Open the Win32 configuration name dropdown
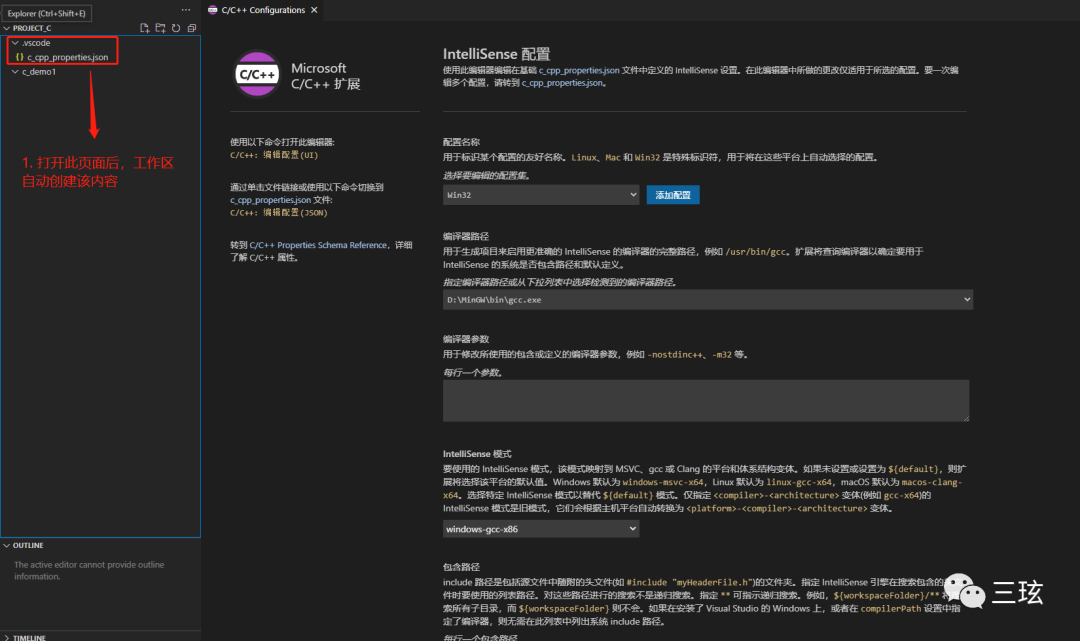 [x=541, y=195]
